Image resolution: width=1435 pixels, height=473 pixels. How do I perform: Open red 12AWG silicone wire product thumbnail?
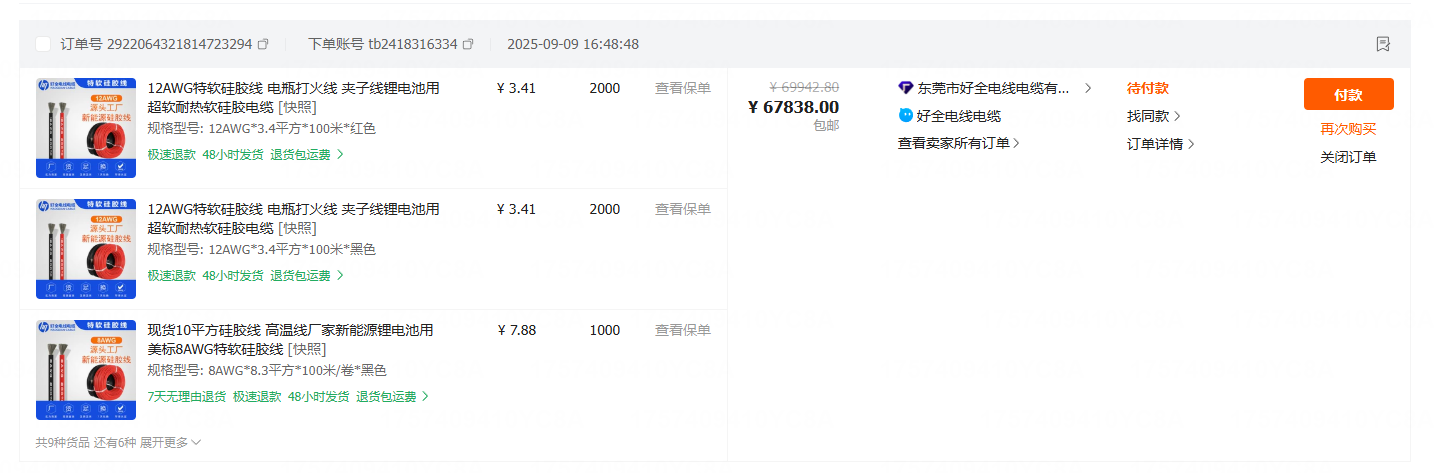86,128
